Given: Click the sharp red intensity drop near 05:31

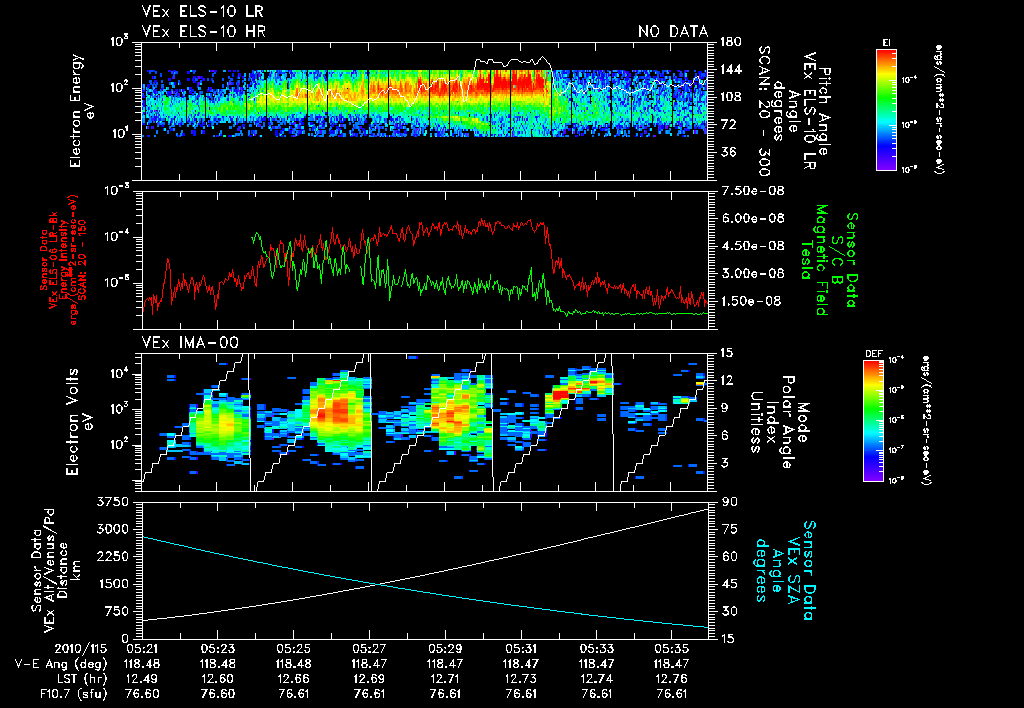Looking at the screenshot, I should click(552, 248).
